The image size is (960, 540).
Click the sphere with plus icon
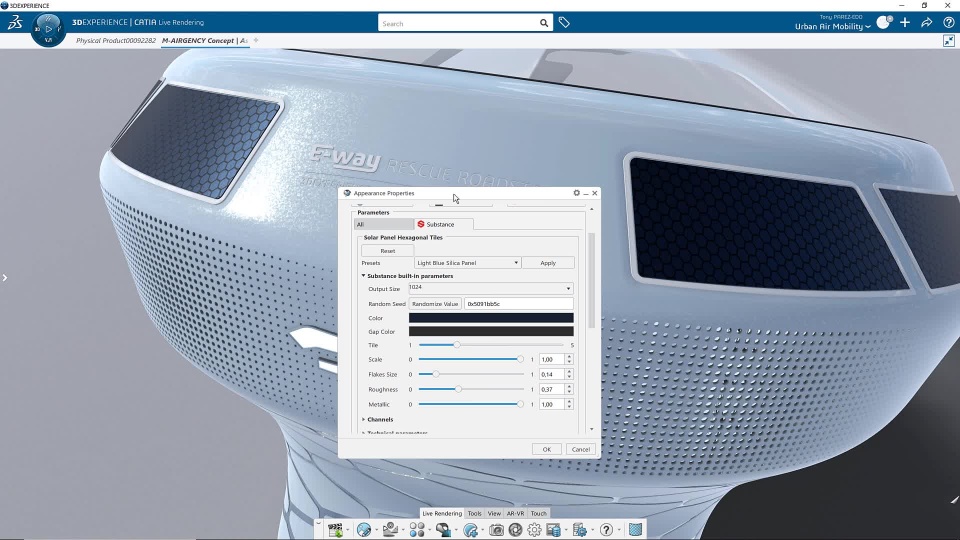470,530
